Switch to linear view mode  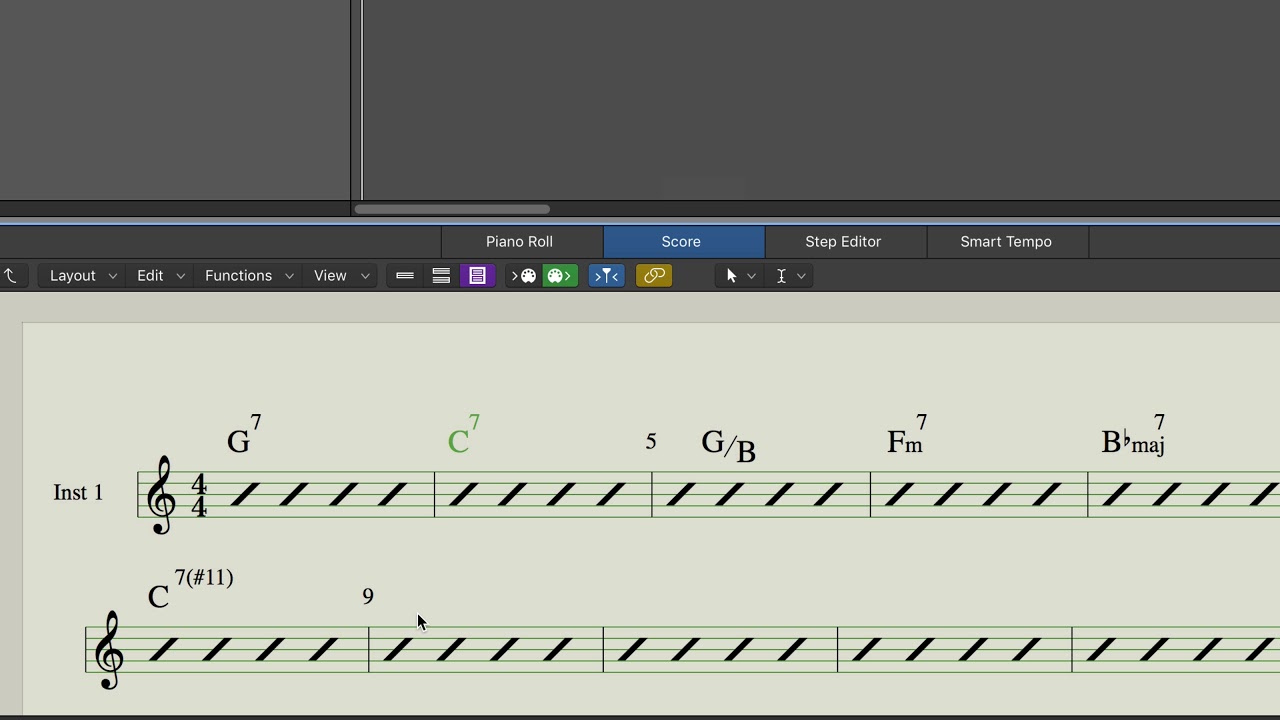click(405, 276)
